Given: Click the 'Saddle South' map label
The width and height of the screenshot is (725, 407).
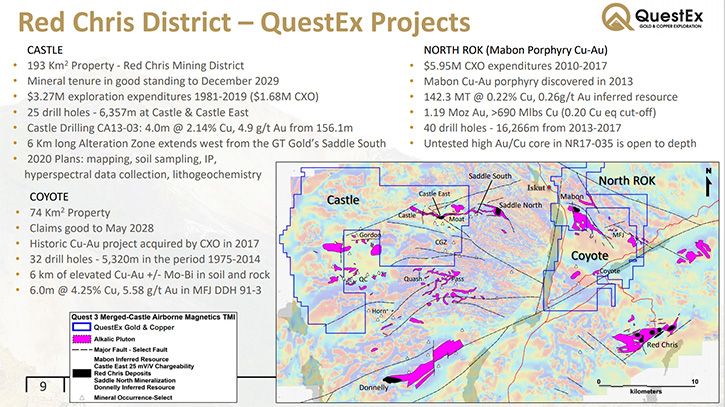Looking at the screenshot, I should click(490, 176).
